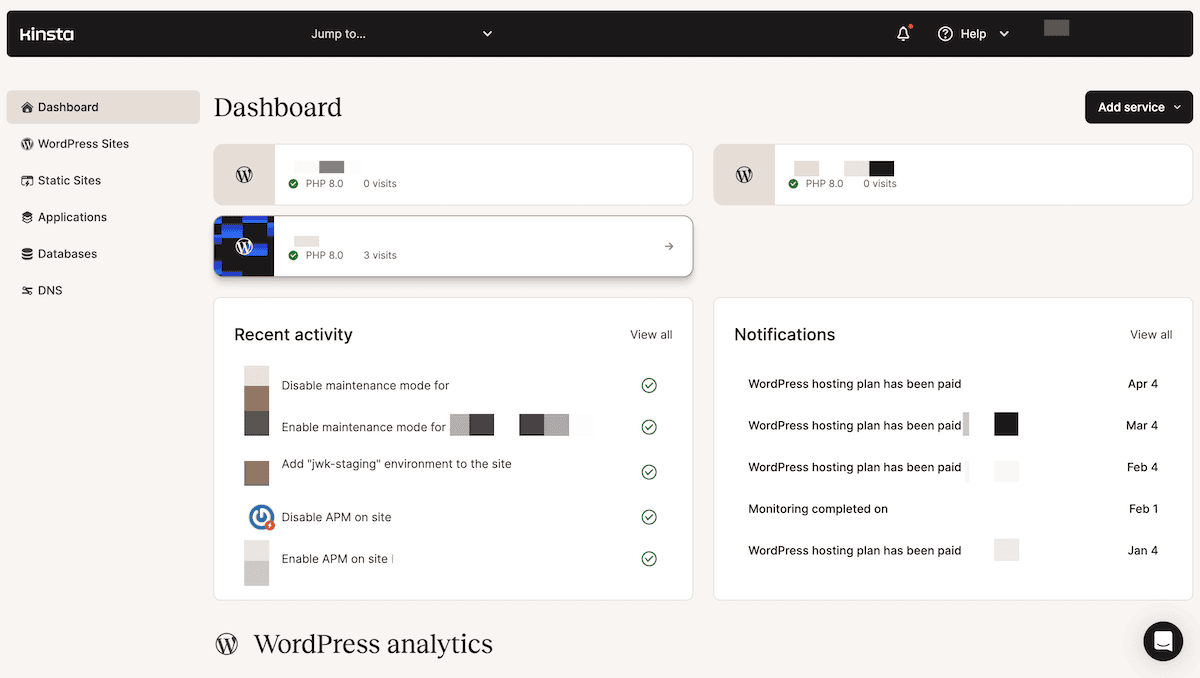Navigate to Databases

click(69, 253)
